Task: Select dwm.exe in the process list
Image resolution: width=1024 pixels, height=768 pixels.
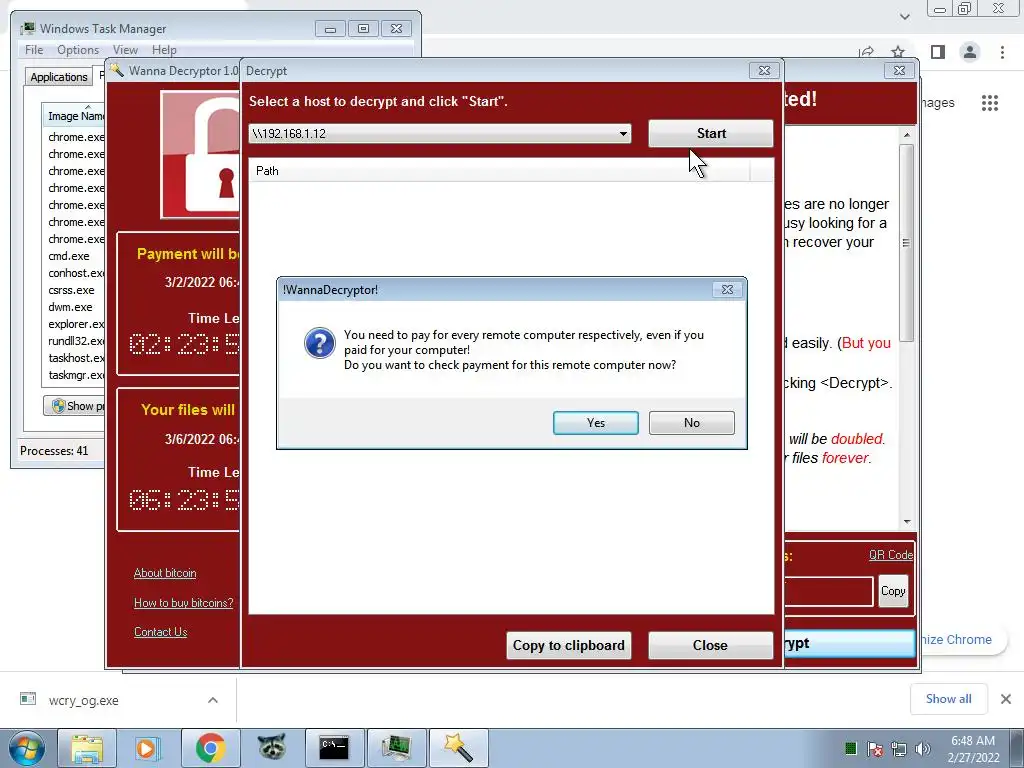Action: click(x=70, y=307)
